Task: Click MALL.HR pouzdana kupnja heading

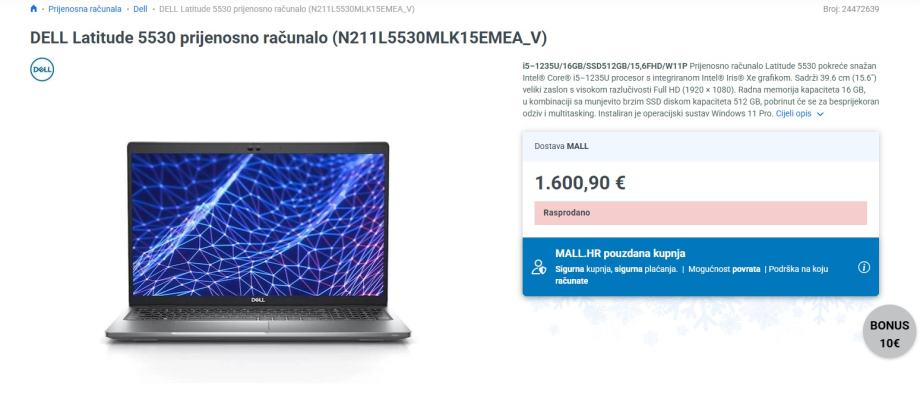Action: coord(620,254)
